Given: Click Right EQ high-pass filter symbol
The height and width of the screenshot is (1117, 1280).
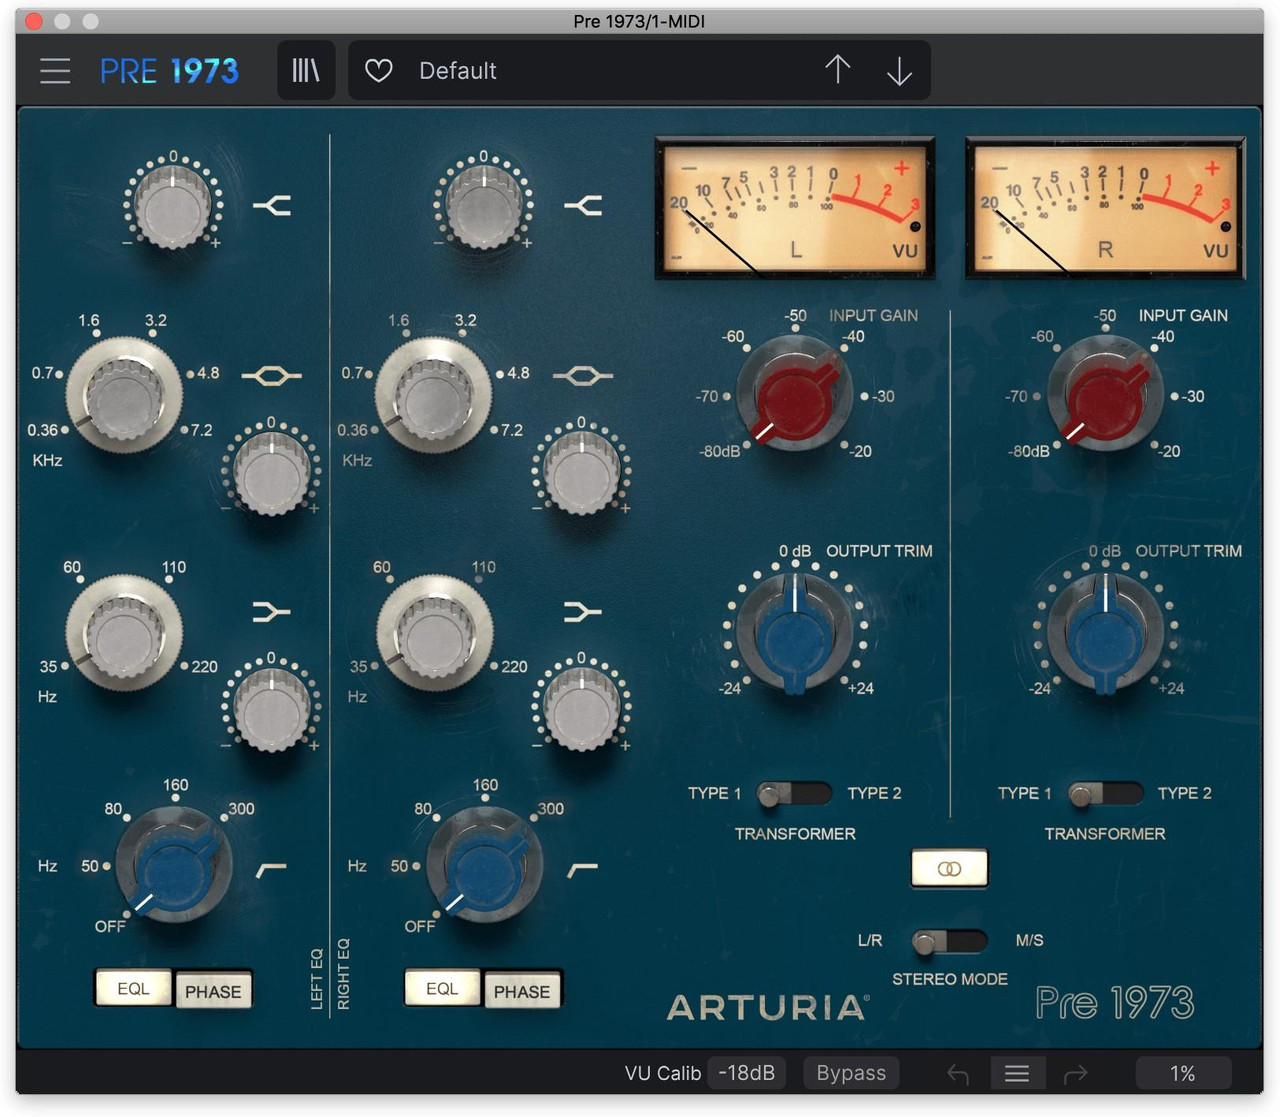Looking at the screenshot, I should tap(582, 871).
